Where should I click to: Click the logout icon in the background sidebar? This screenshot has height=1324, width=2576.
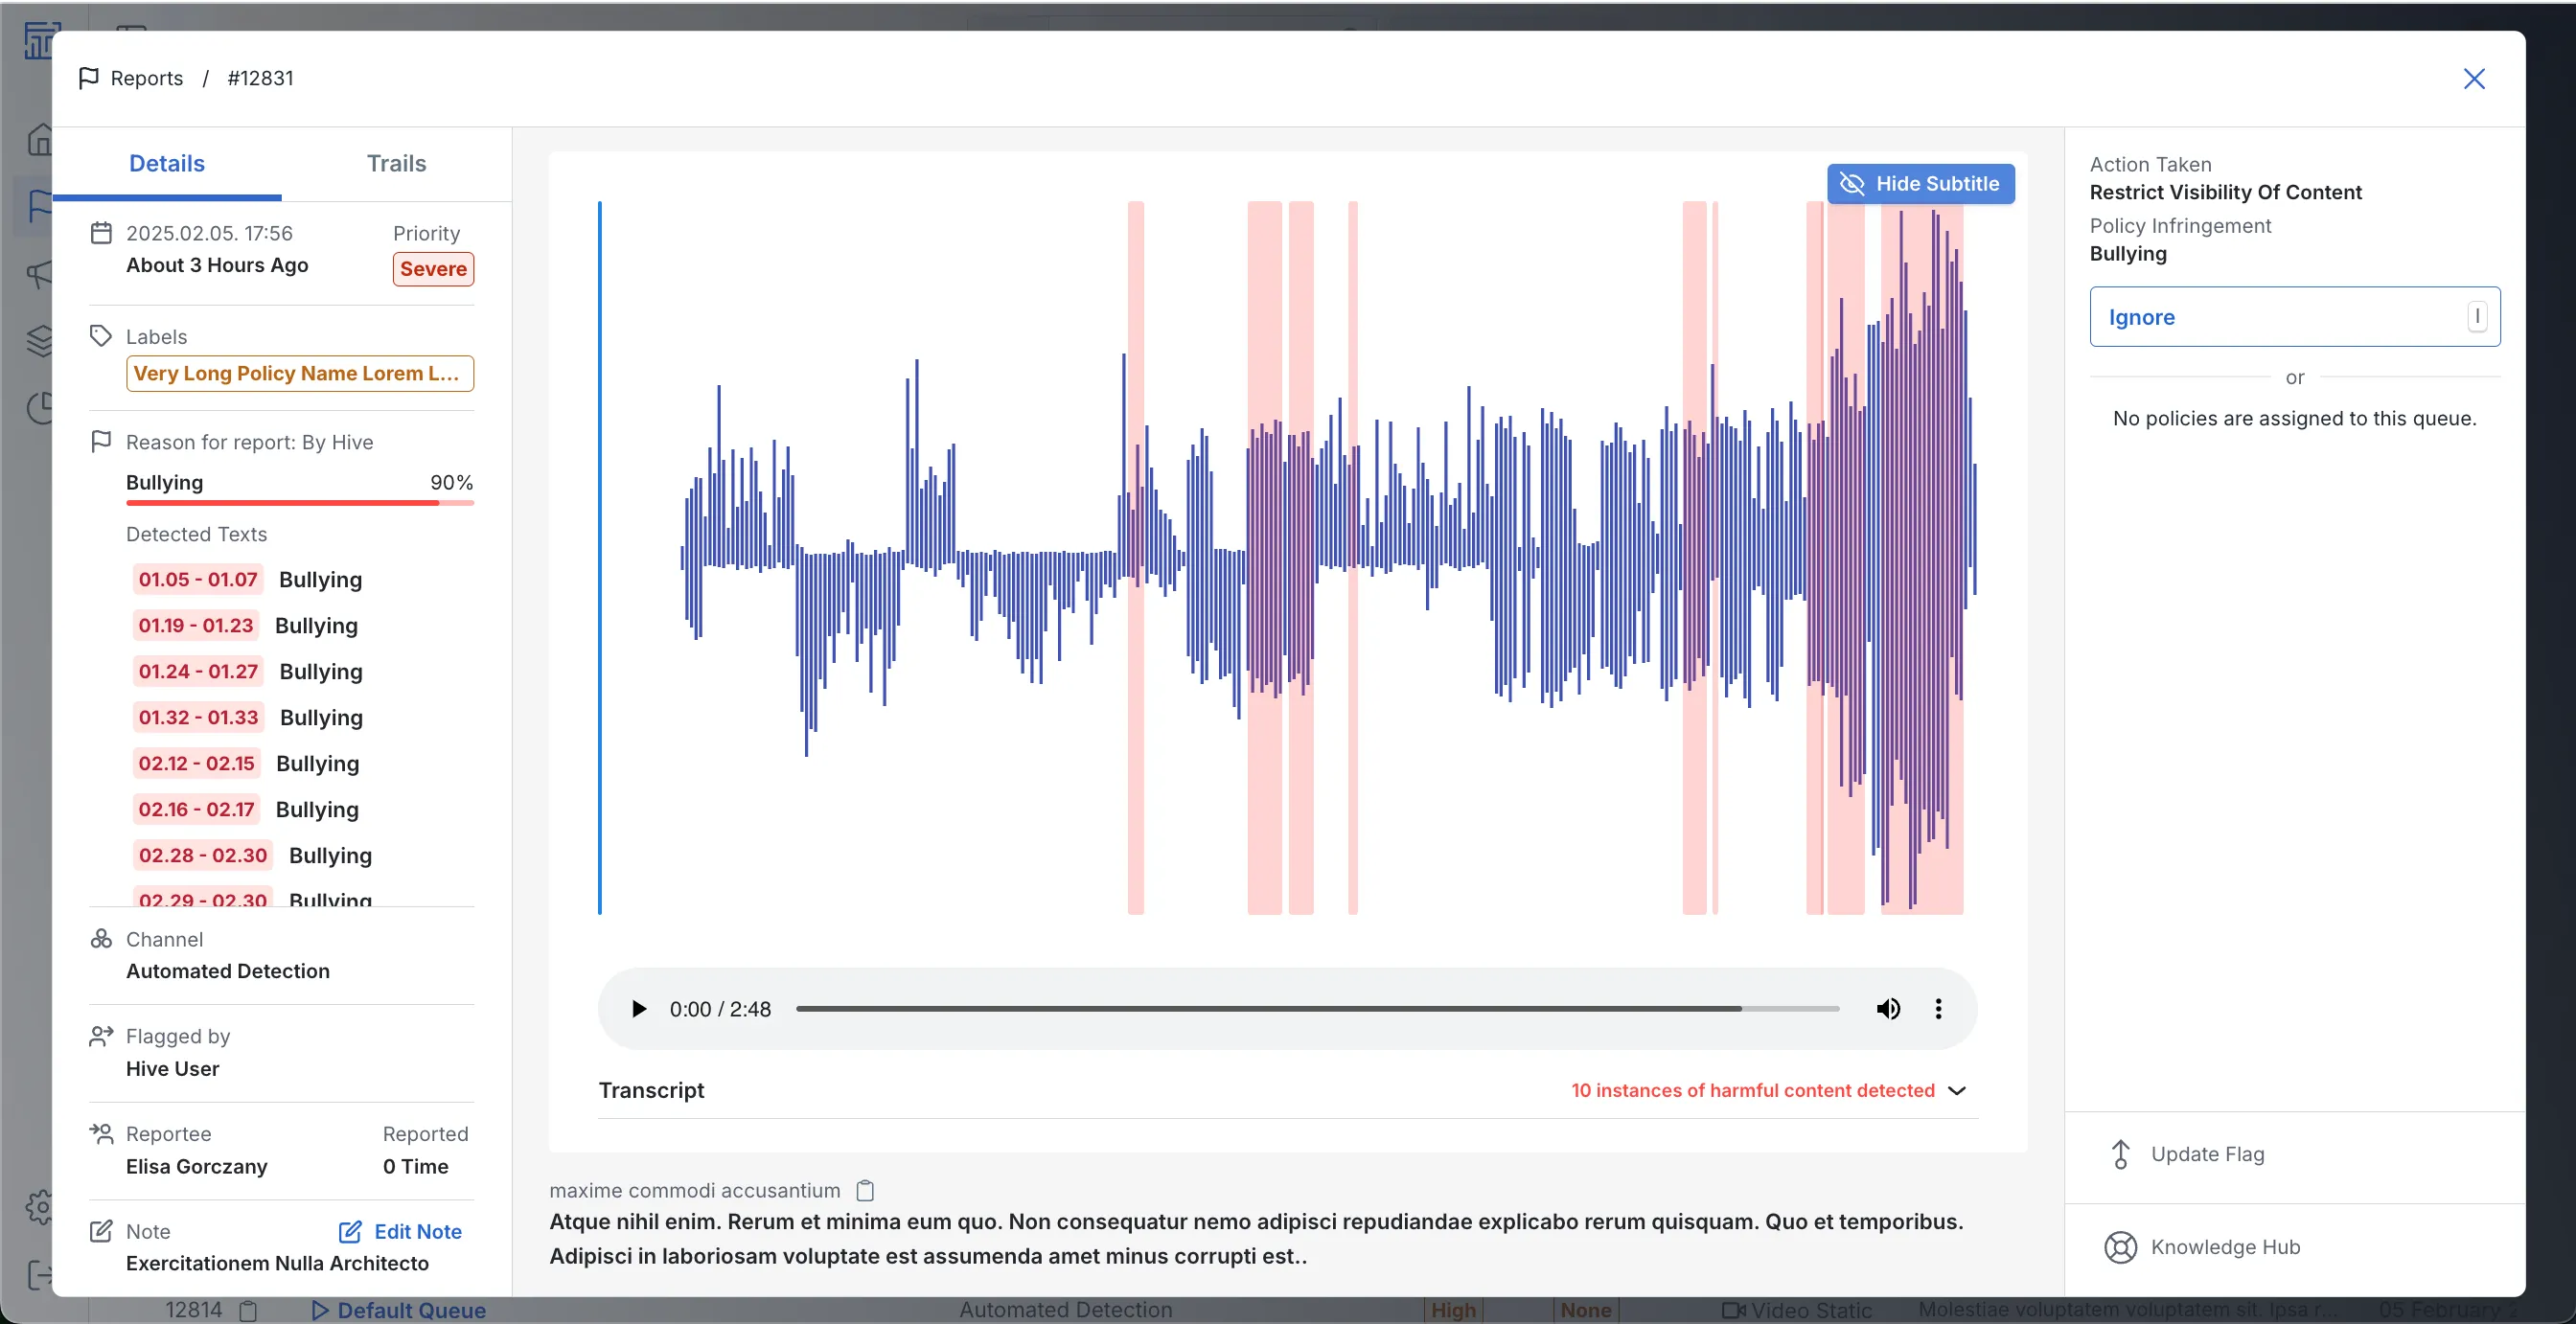tap(39, 1274)
